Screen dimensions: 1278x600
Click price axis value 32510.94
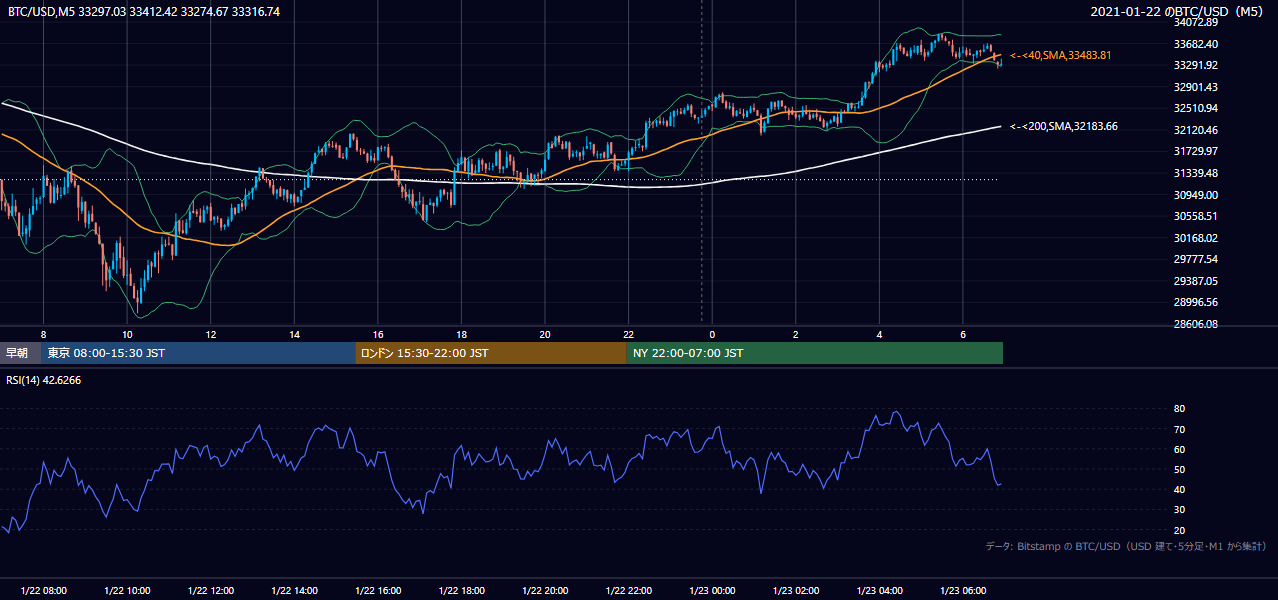pyautogui.click(x=1196, y=108)
